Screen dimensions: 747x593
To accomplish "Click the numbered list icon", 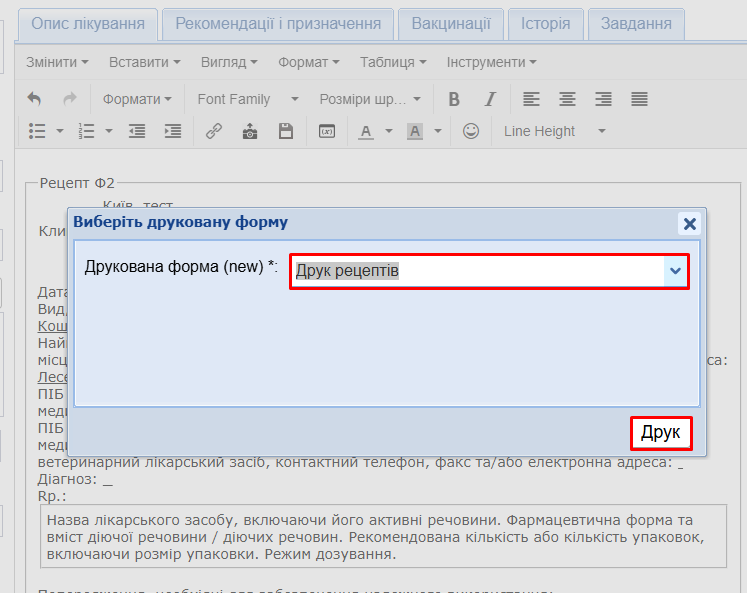I will (86, 131).
